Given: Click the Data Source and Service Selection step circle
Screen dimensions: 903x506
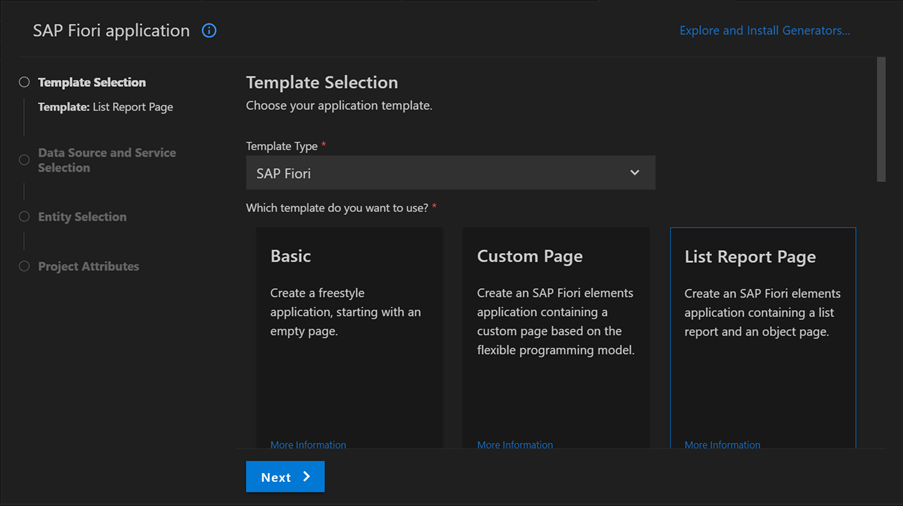Looking at the screenshot, I should click(x=24, y=160).
